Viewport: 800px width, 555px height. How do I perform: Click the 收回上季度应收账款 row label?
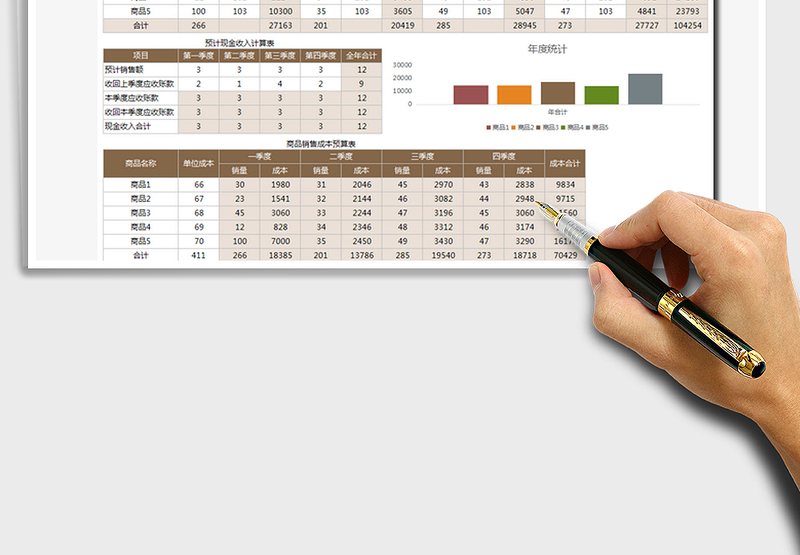tap(140, 84)
